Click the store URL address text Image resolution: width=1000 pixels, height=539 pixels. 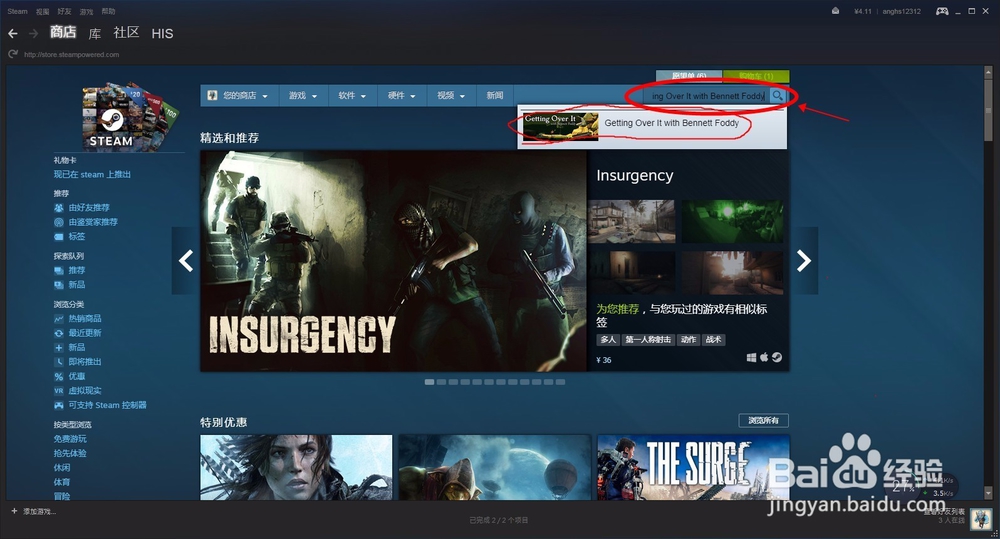click(x=71, y=55)
